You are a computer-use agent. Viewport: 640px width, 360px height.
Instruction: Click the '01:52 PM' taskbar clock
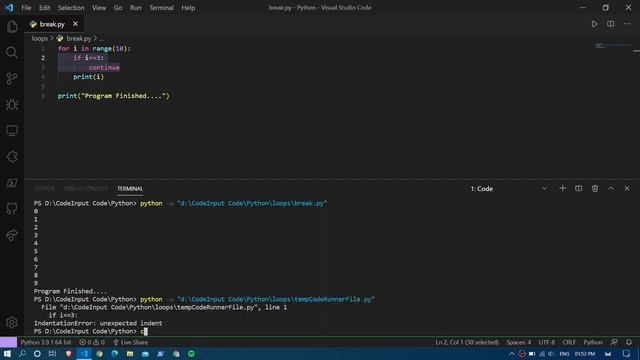[585, 354]
